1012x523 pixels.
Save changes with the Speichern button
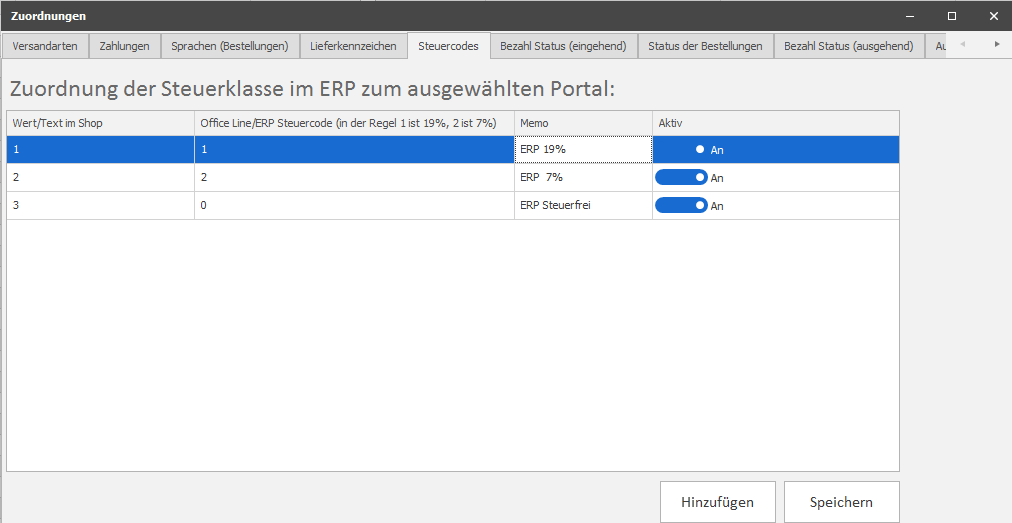(841, 502)
